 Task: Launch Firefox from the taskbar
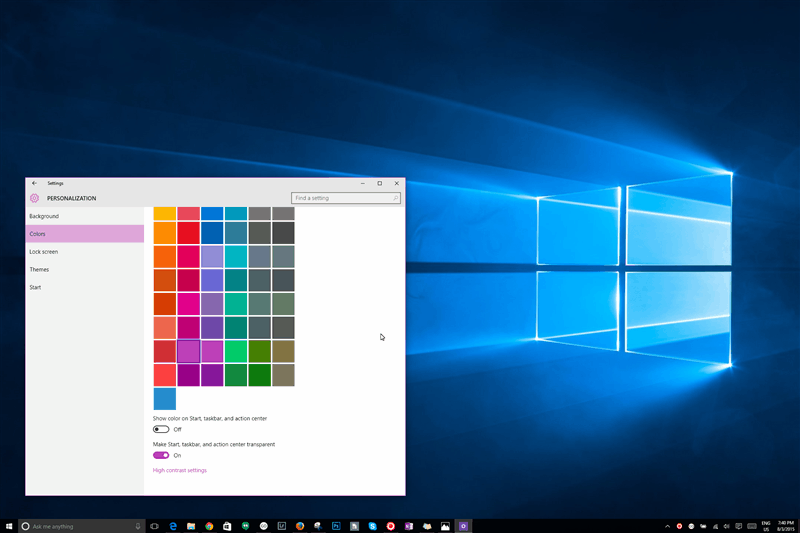300,526
